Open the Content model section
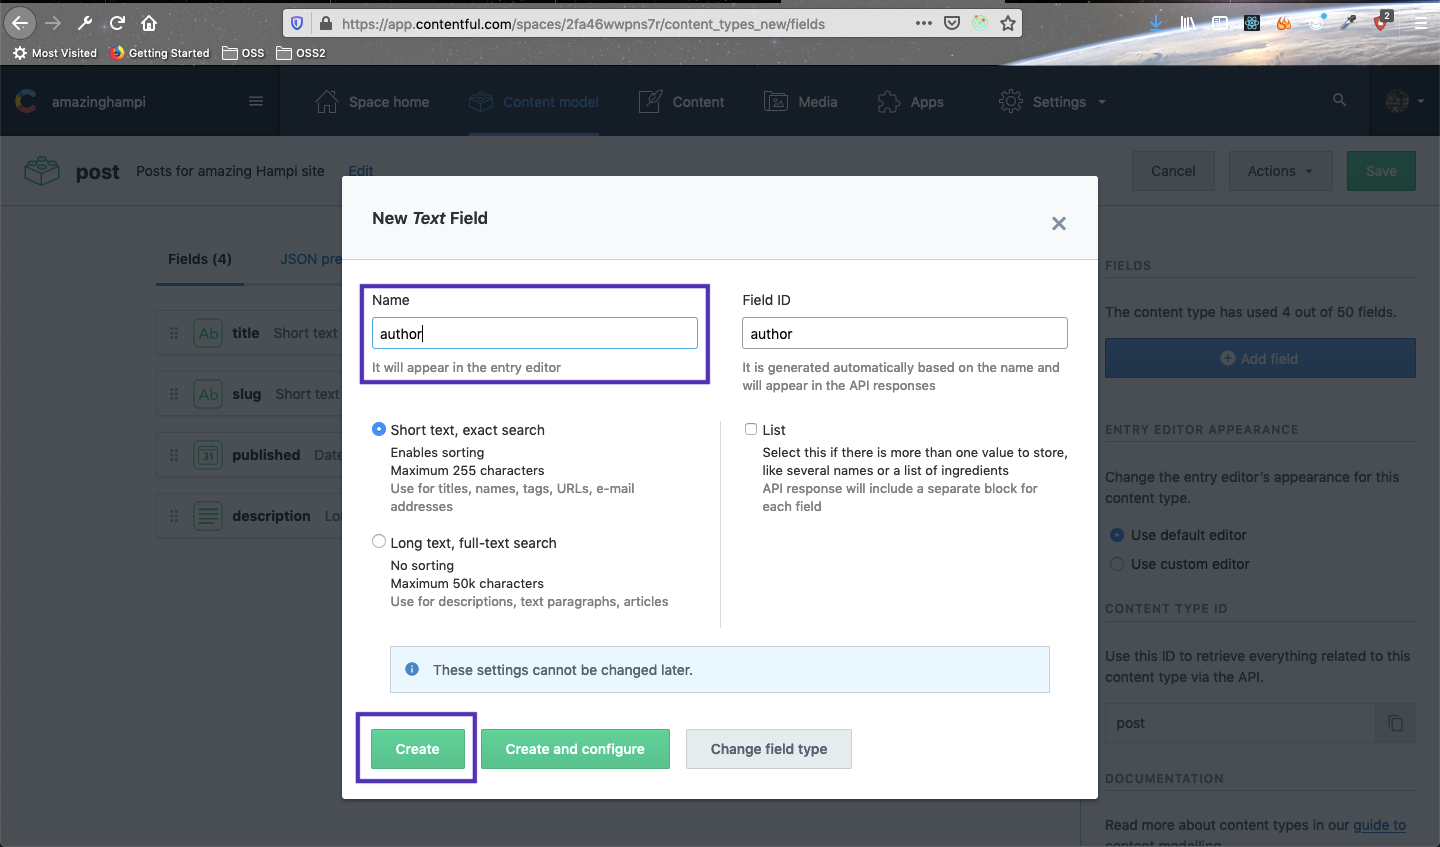The image size is (1440, 847). pos(534,101)
